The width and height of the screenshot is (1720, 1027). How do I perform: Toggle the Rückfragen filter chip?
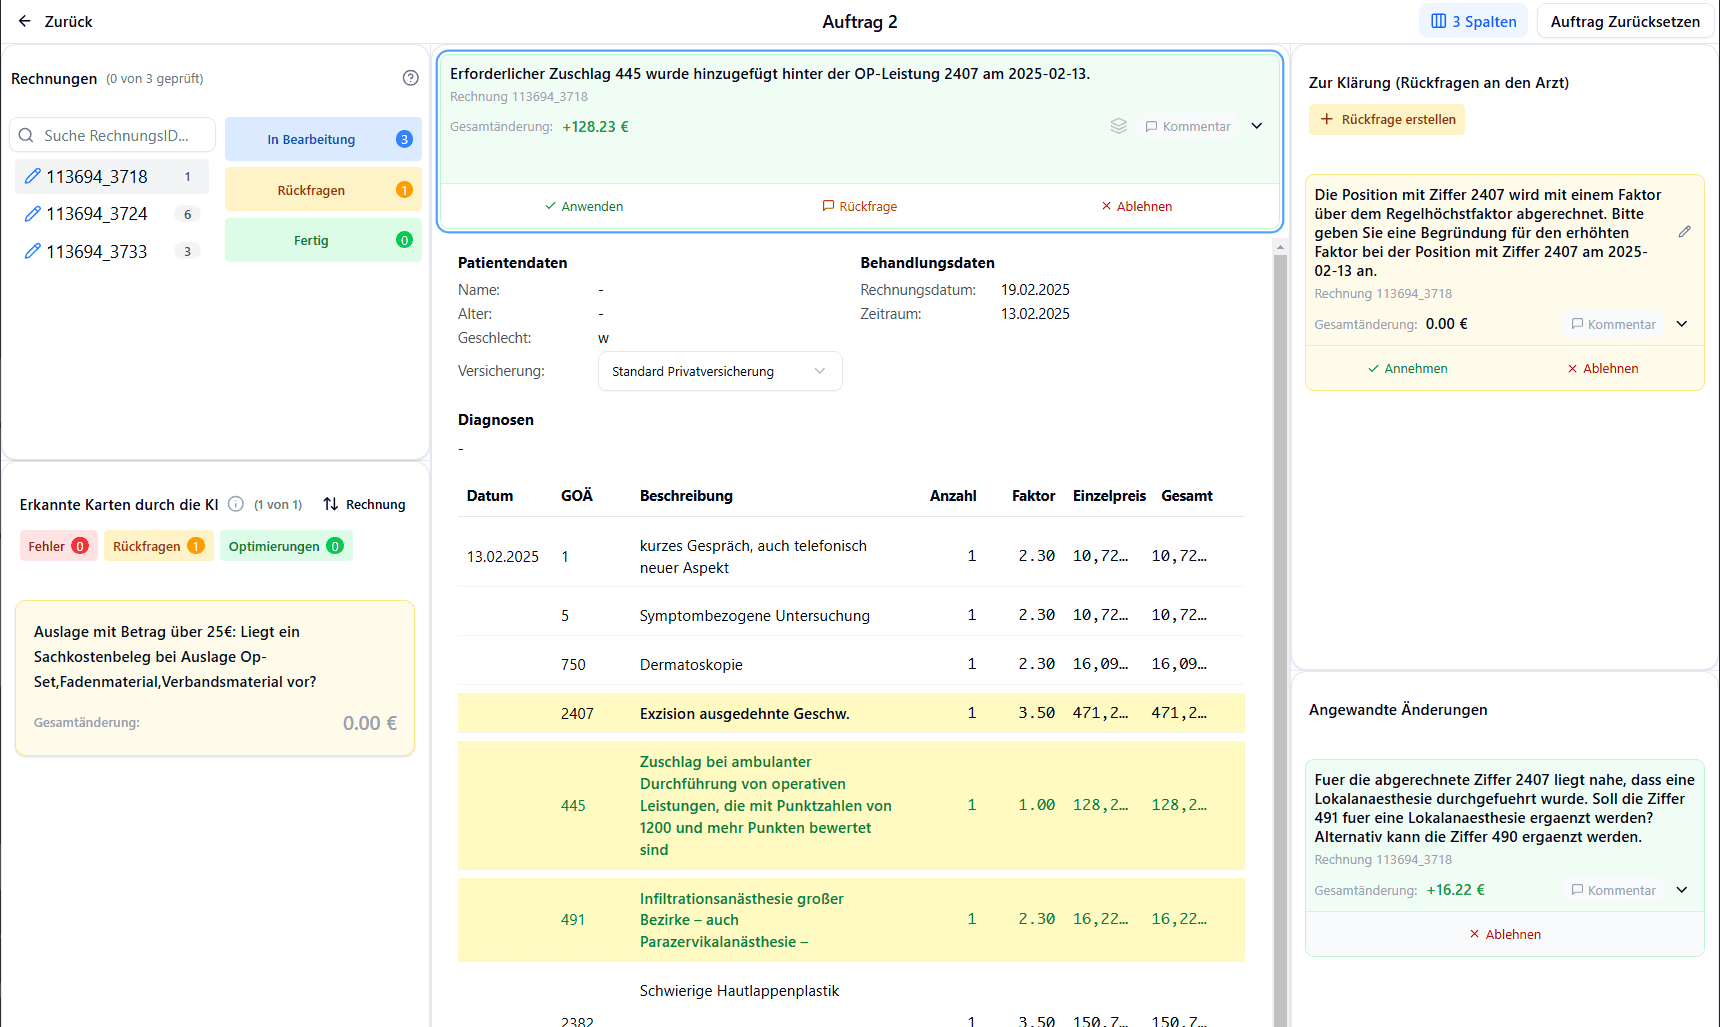[158, 546]
